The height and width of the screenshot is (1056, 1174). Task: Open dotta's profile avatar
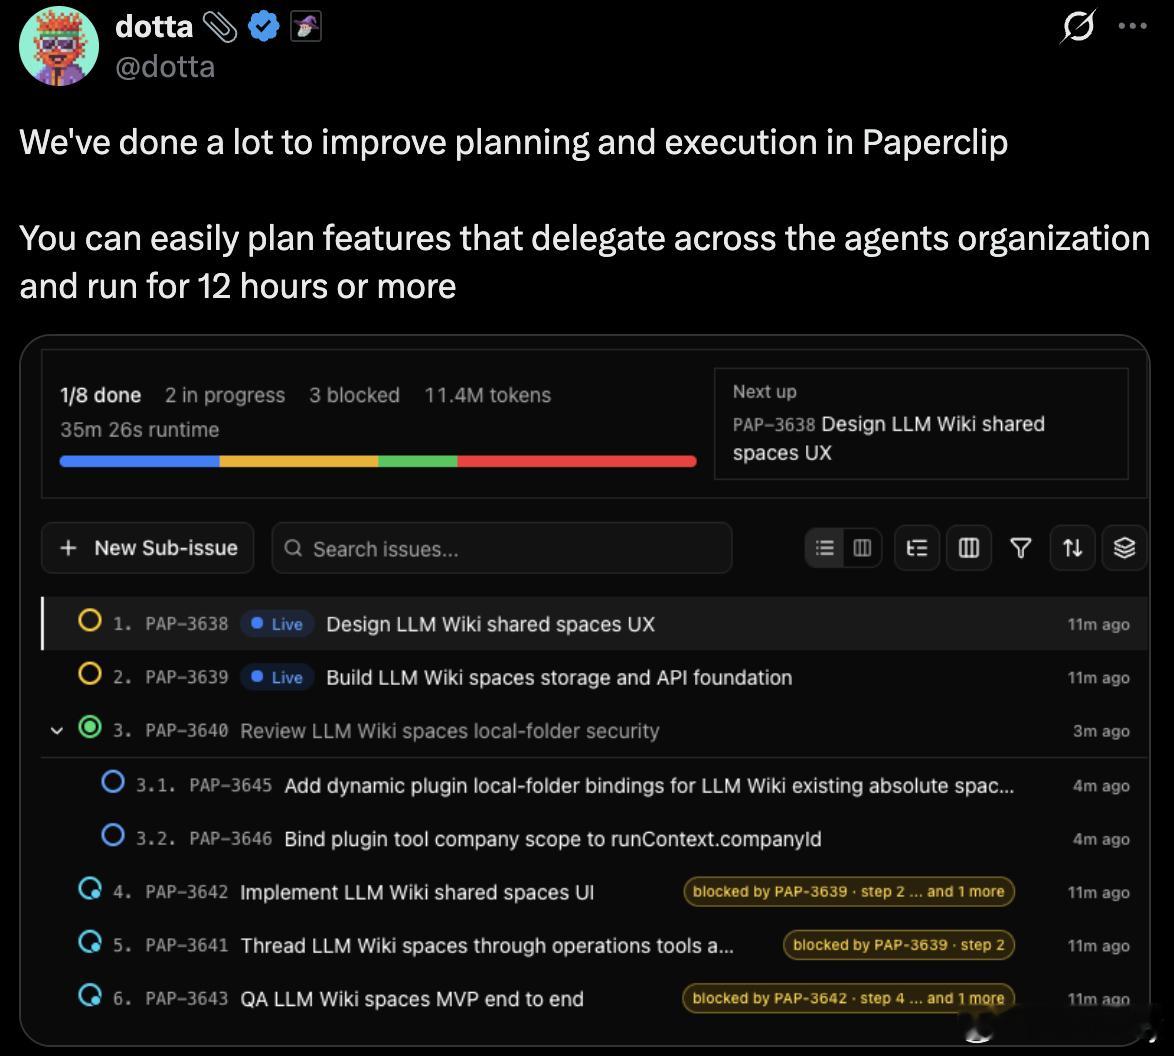tap(58, 46)
